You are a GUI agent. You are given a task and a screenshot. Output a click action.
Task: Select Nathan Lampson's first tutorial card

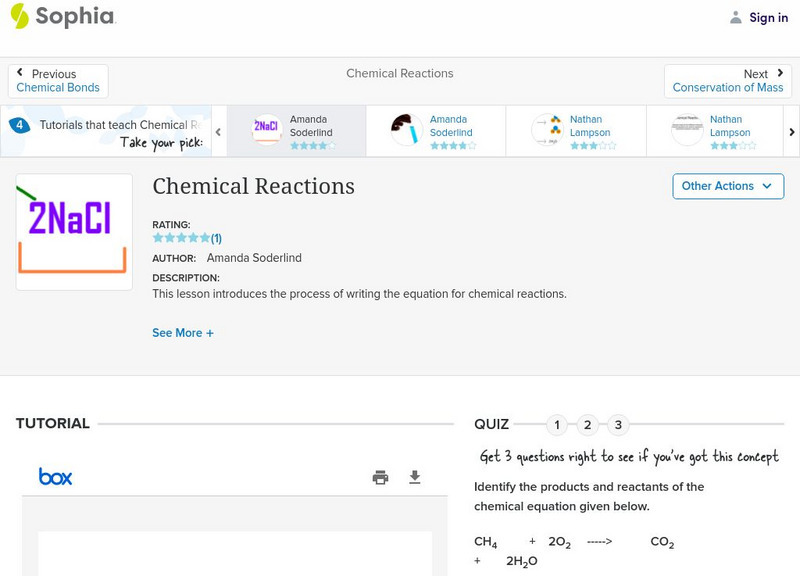576,130
